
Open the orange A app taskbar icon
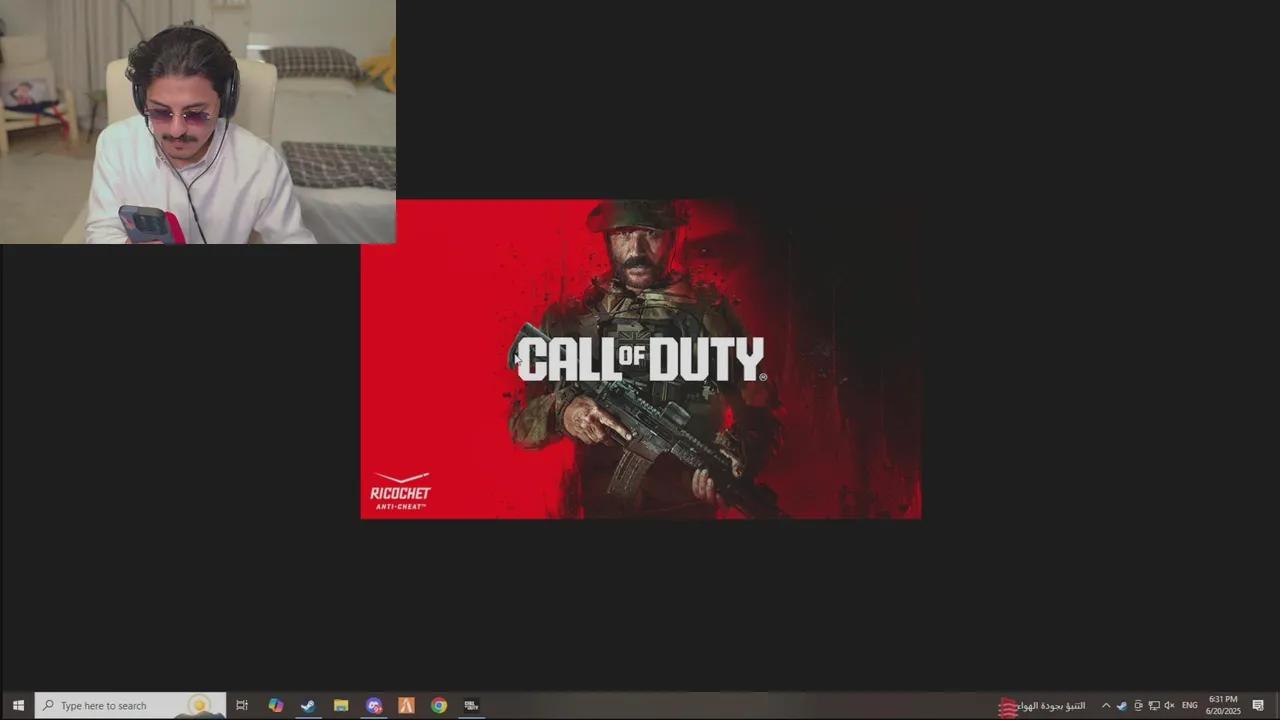click(x=406, y=705)
